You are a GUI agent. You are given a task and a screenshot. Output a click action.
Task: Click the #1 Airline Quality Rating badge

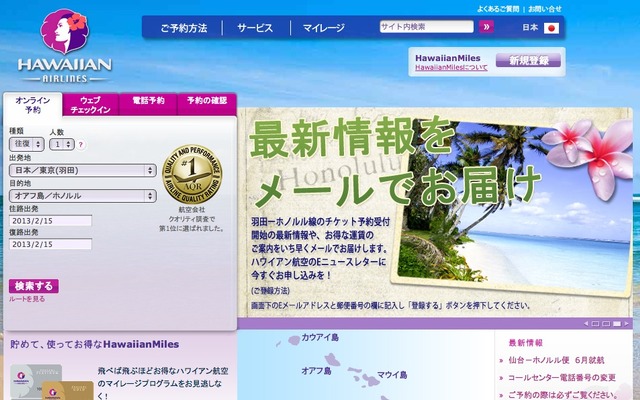tap(192, 174)
